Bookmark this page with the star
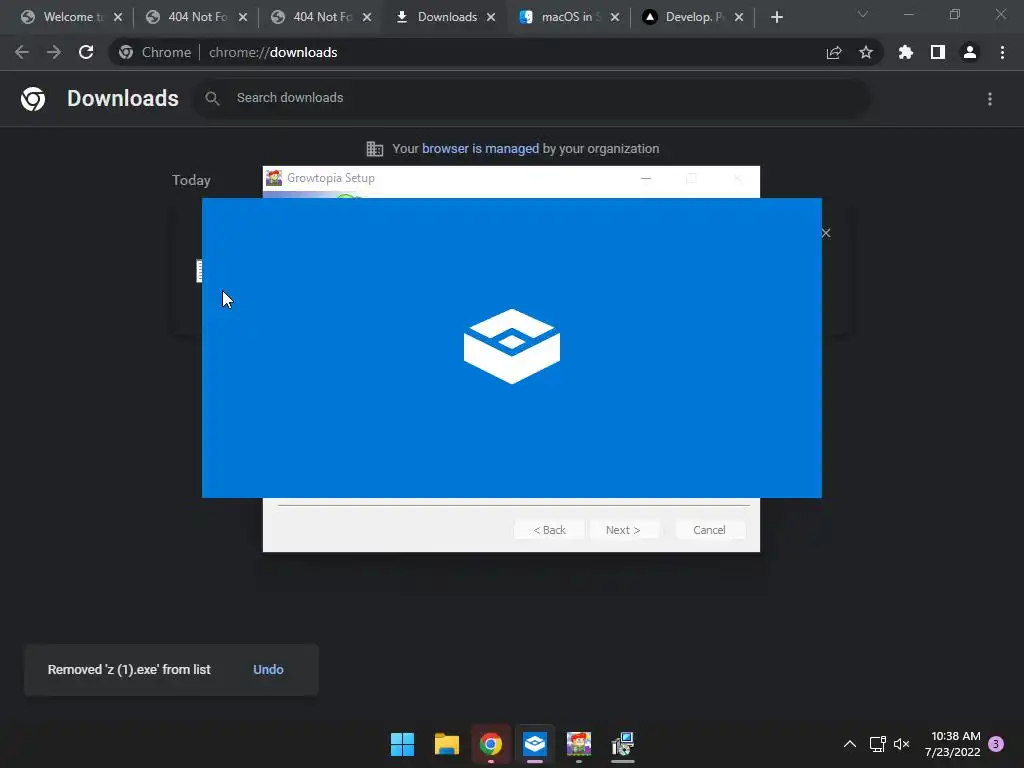Screen dimensions: 1024x768 [x=866, y=52]
